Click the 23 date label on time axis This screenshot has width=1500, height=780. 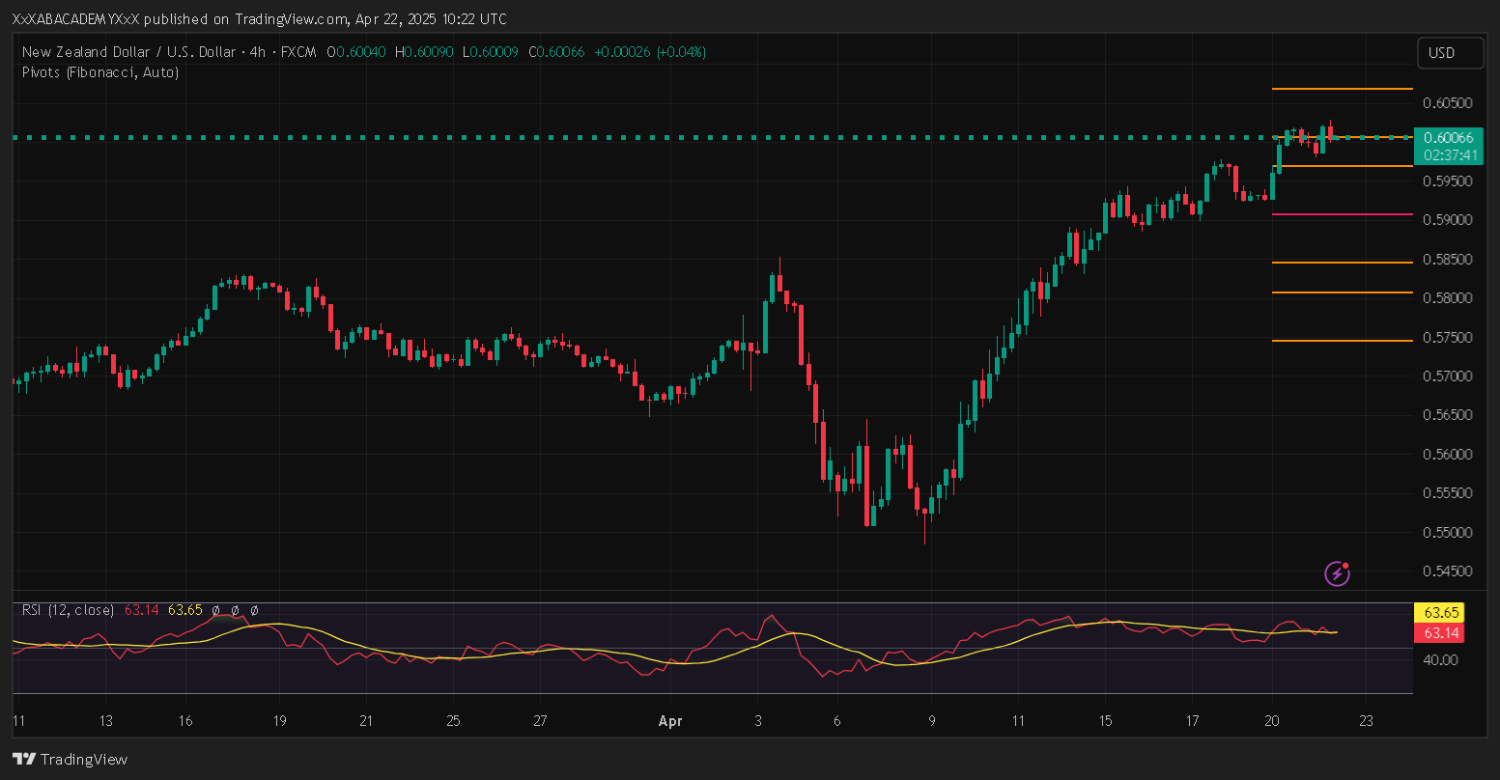(x=1366, y=720)
